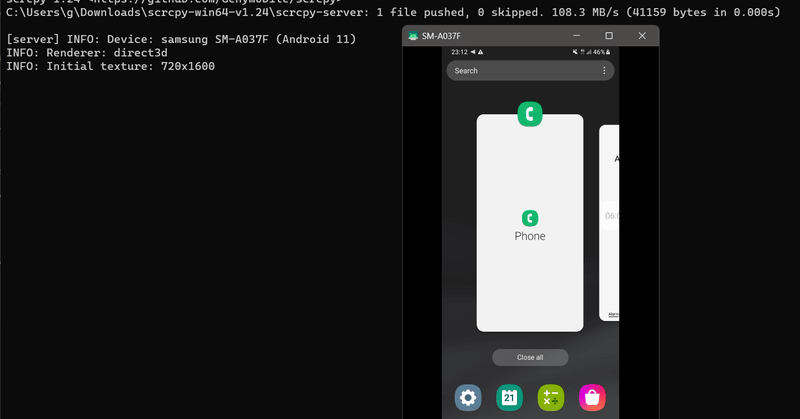
Task: Open the three-dot menu in the search bar
Action: [604, 70]
